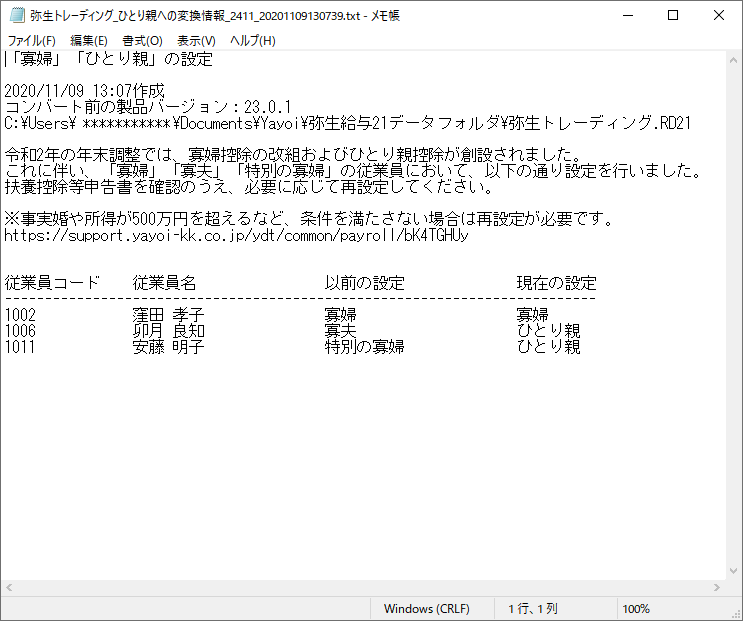Click the horizontal scrollbar left arrow

click(x=9, y=587)
